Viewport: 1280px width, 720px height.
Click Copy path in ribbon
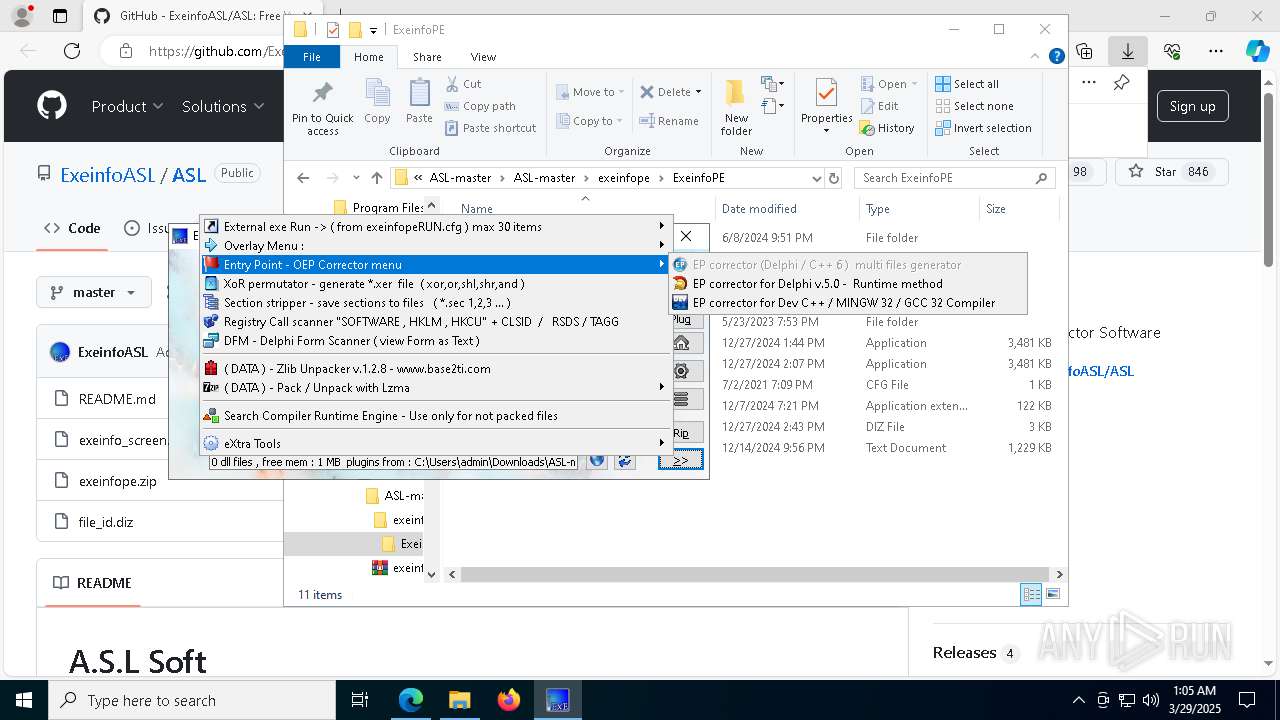(x=481, y=106)
